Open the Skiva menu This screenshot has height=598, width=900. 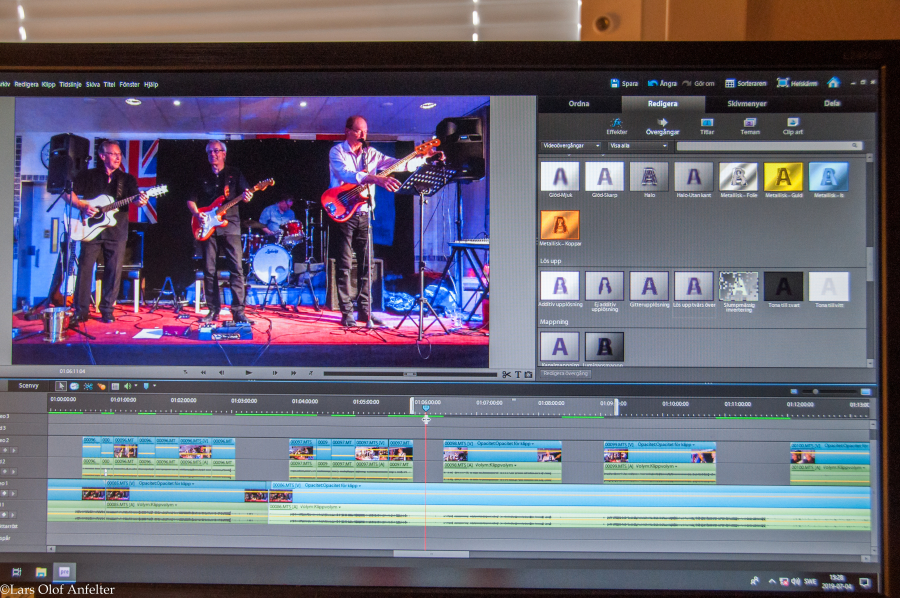click(x=93, y=84)
